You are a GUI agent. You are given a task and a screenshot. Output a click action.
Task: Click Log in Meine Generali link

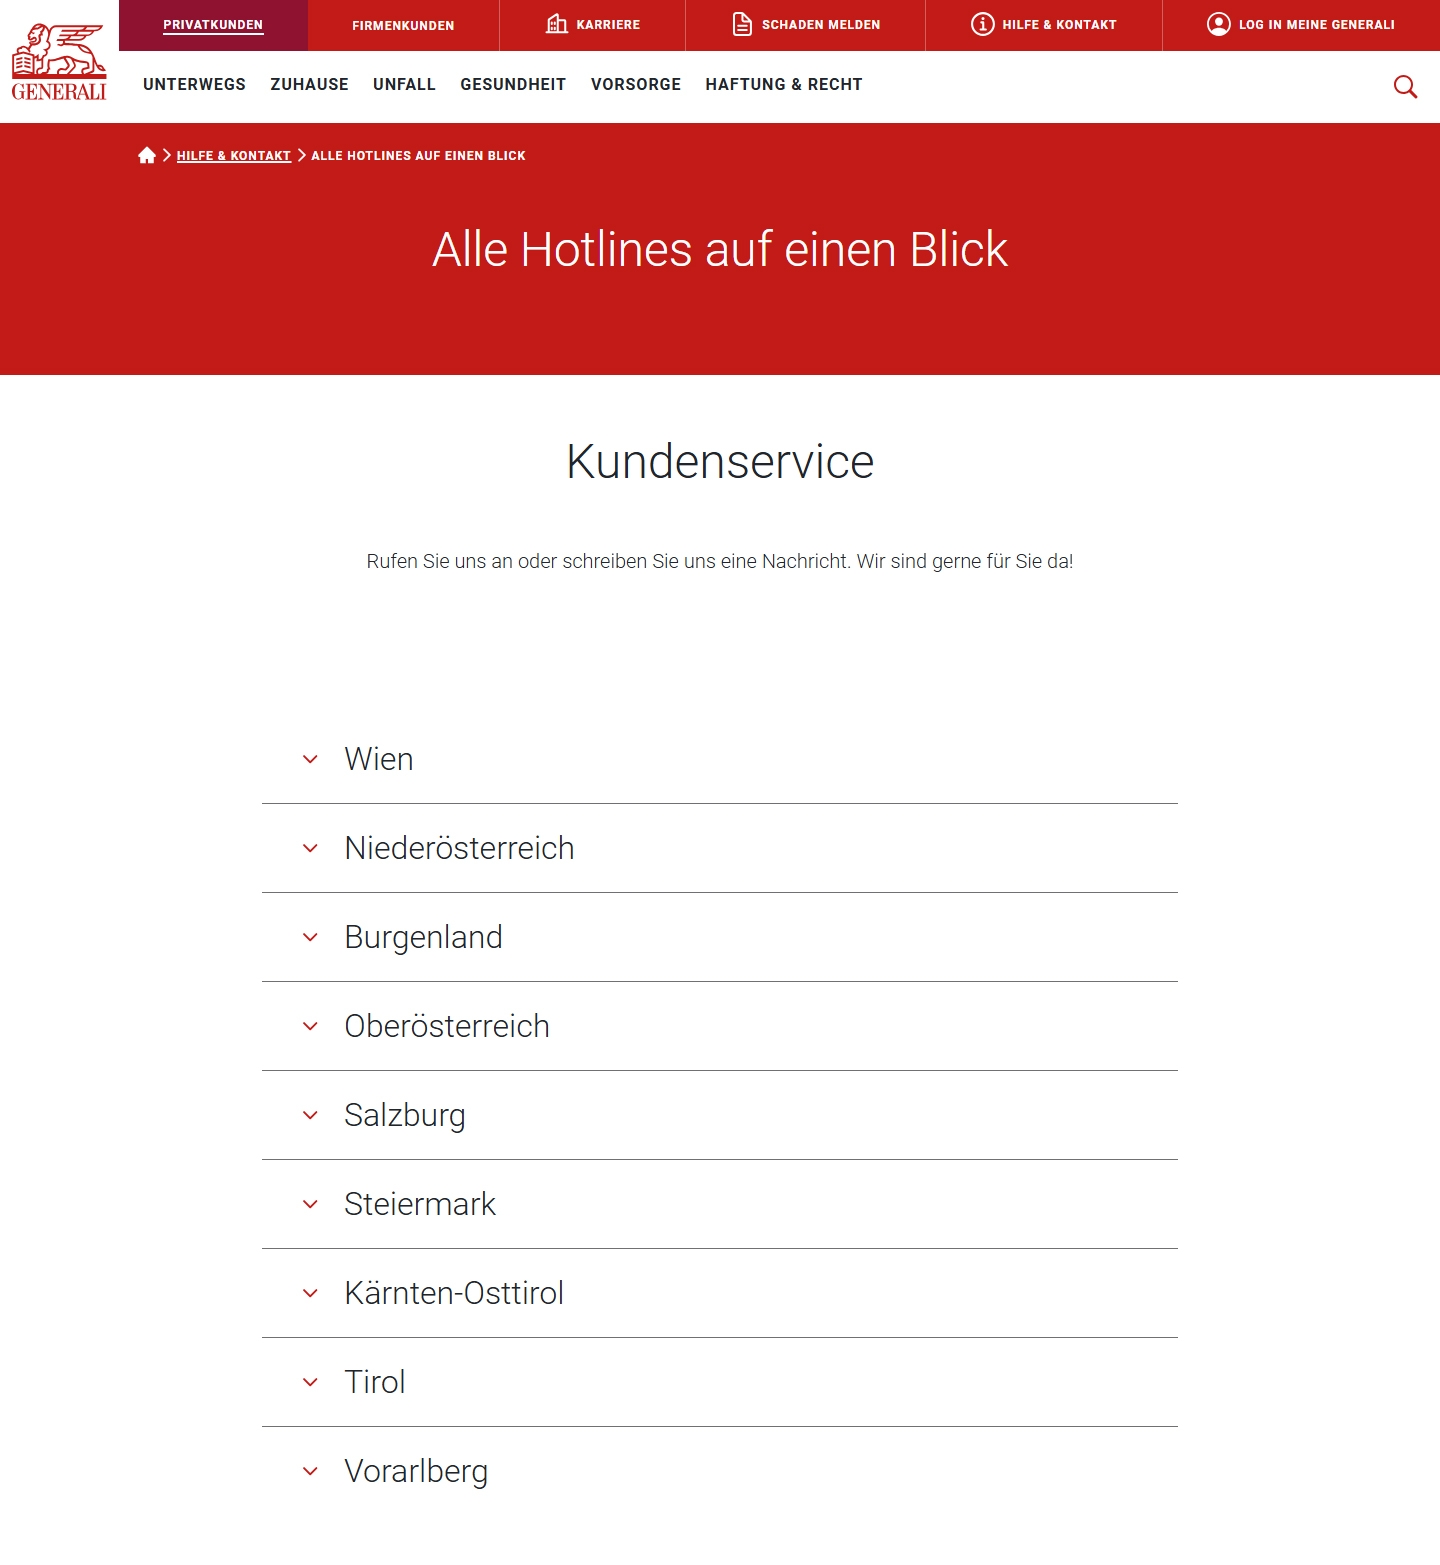[x=1316, y=25]
